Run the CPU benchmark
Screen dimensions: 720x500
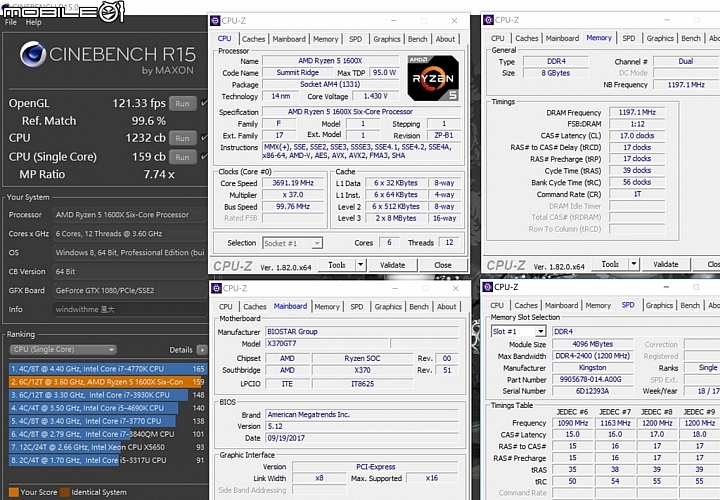coord(182,138)
